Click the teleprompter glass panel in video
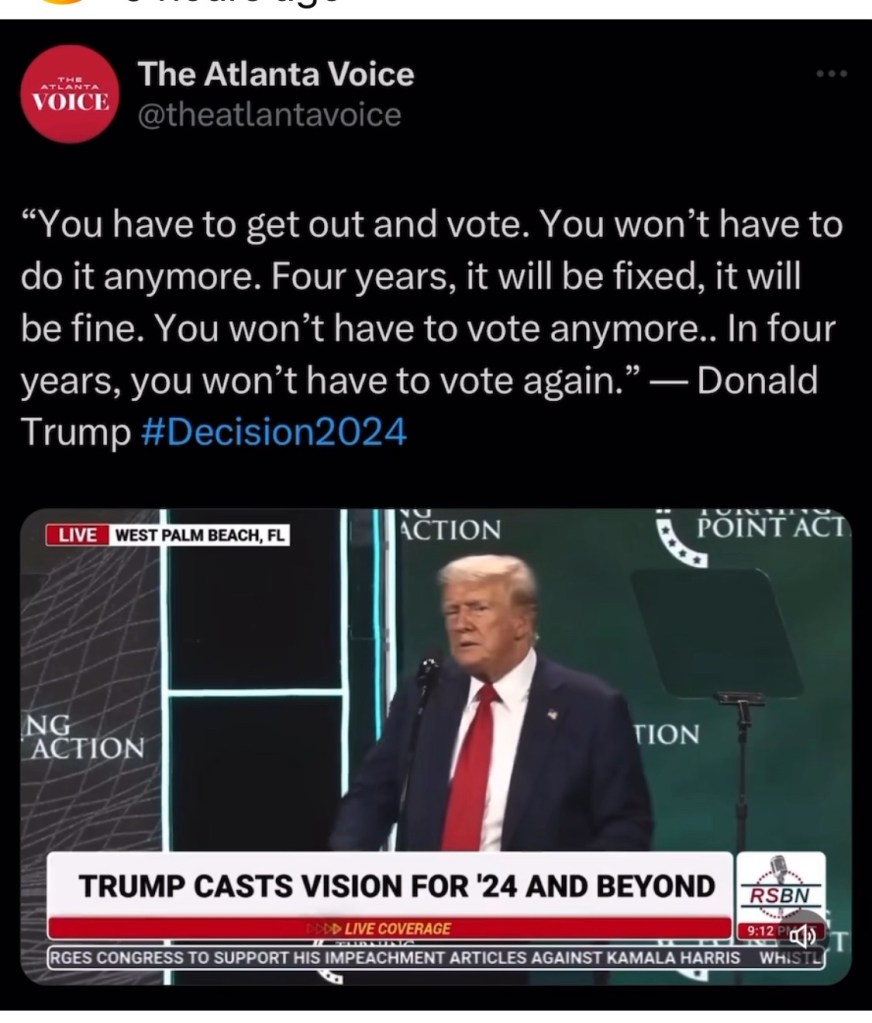The height and width of the screenshot is (1023, 872). click(x=716, y=632)
